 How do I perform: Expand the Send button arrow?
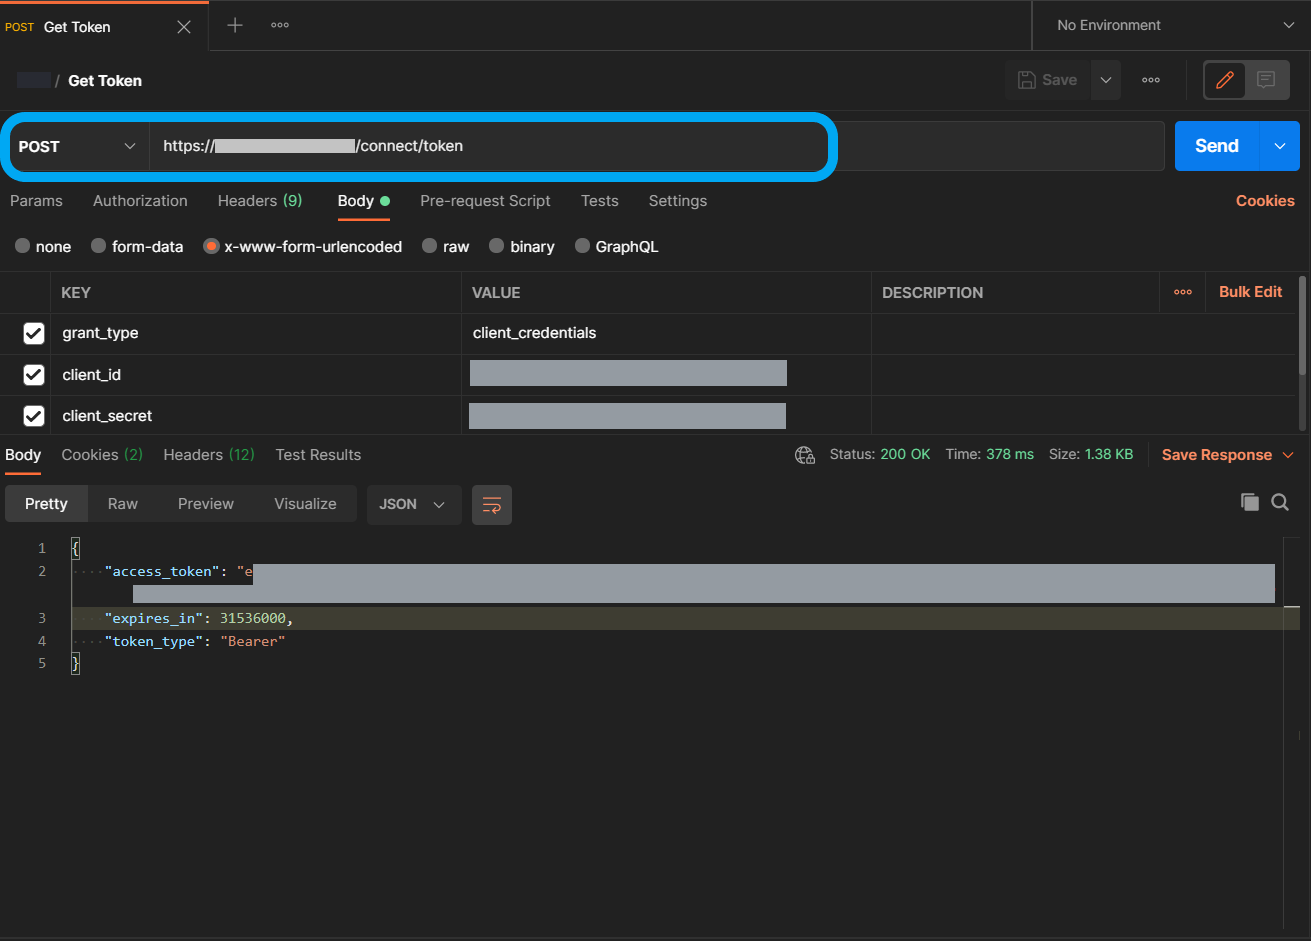point(1280,146)
